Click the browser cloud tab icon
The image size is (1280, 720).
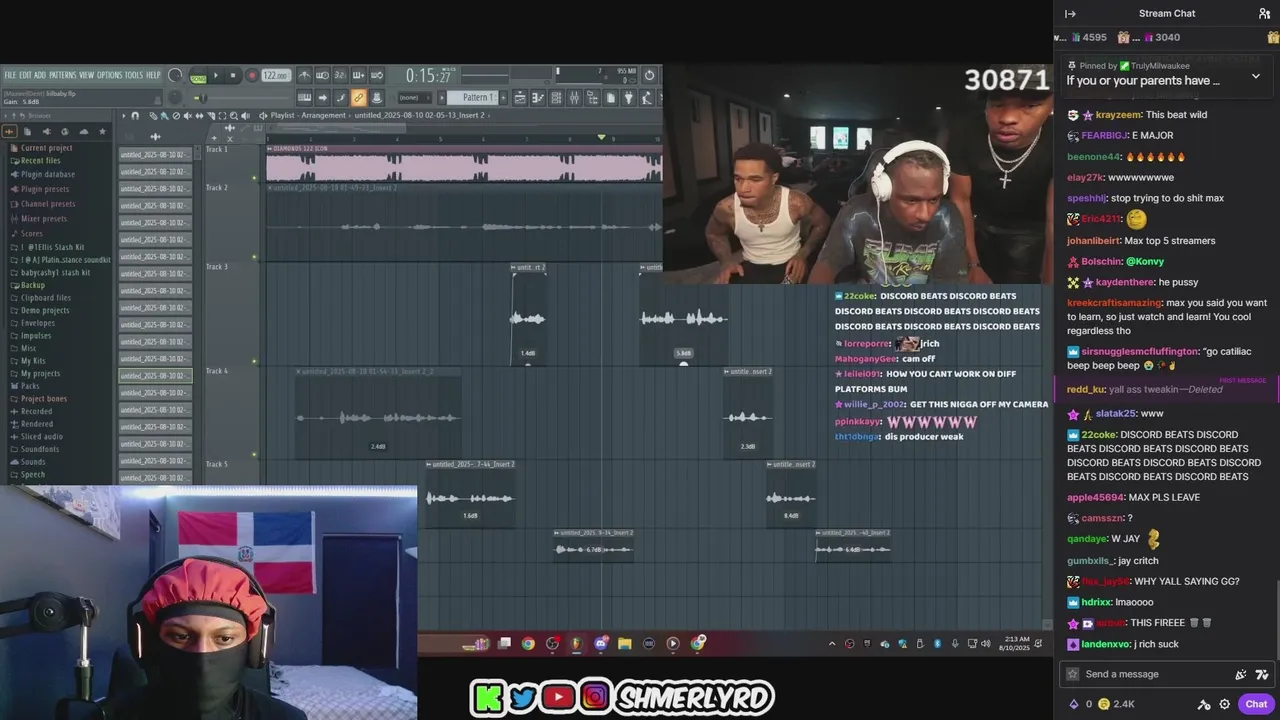tap(84, 132)
